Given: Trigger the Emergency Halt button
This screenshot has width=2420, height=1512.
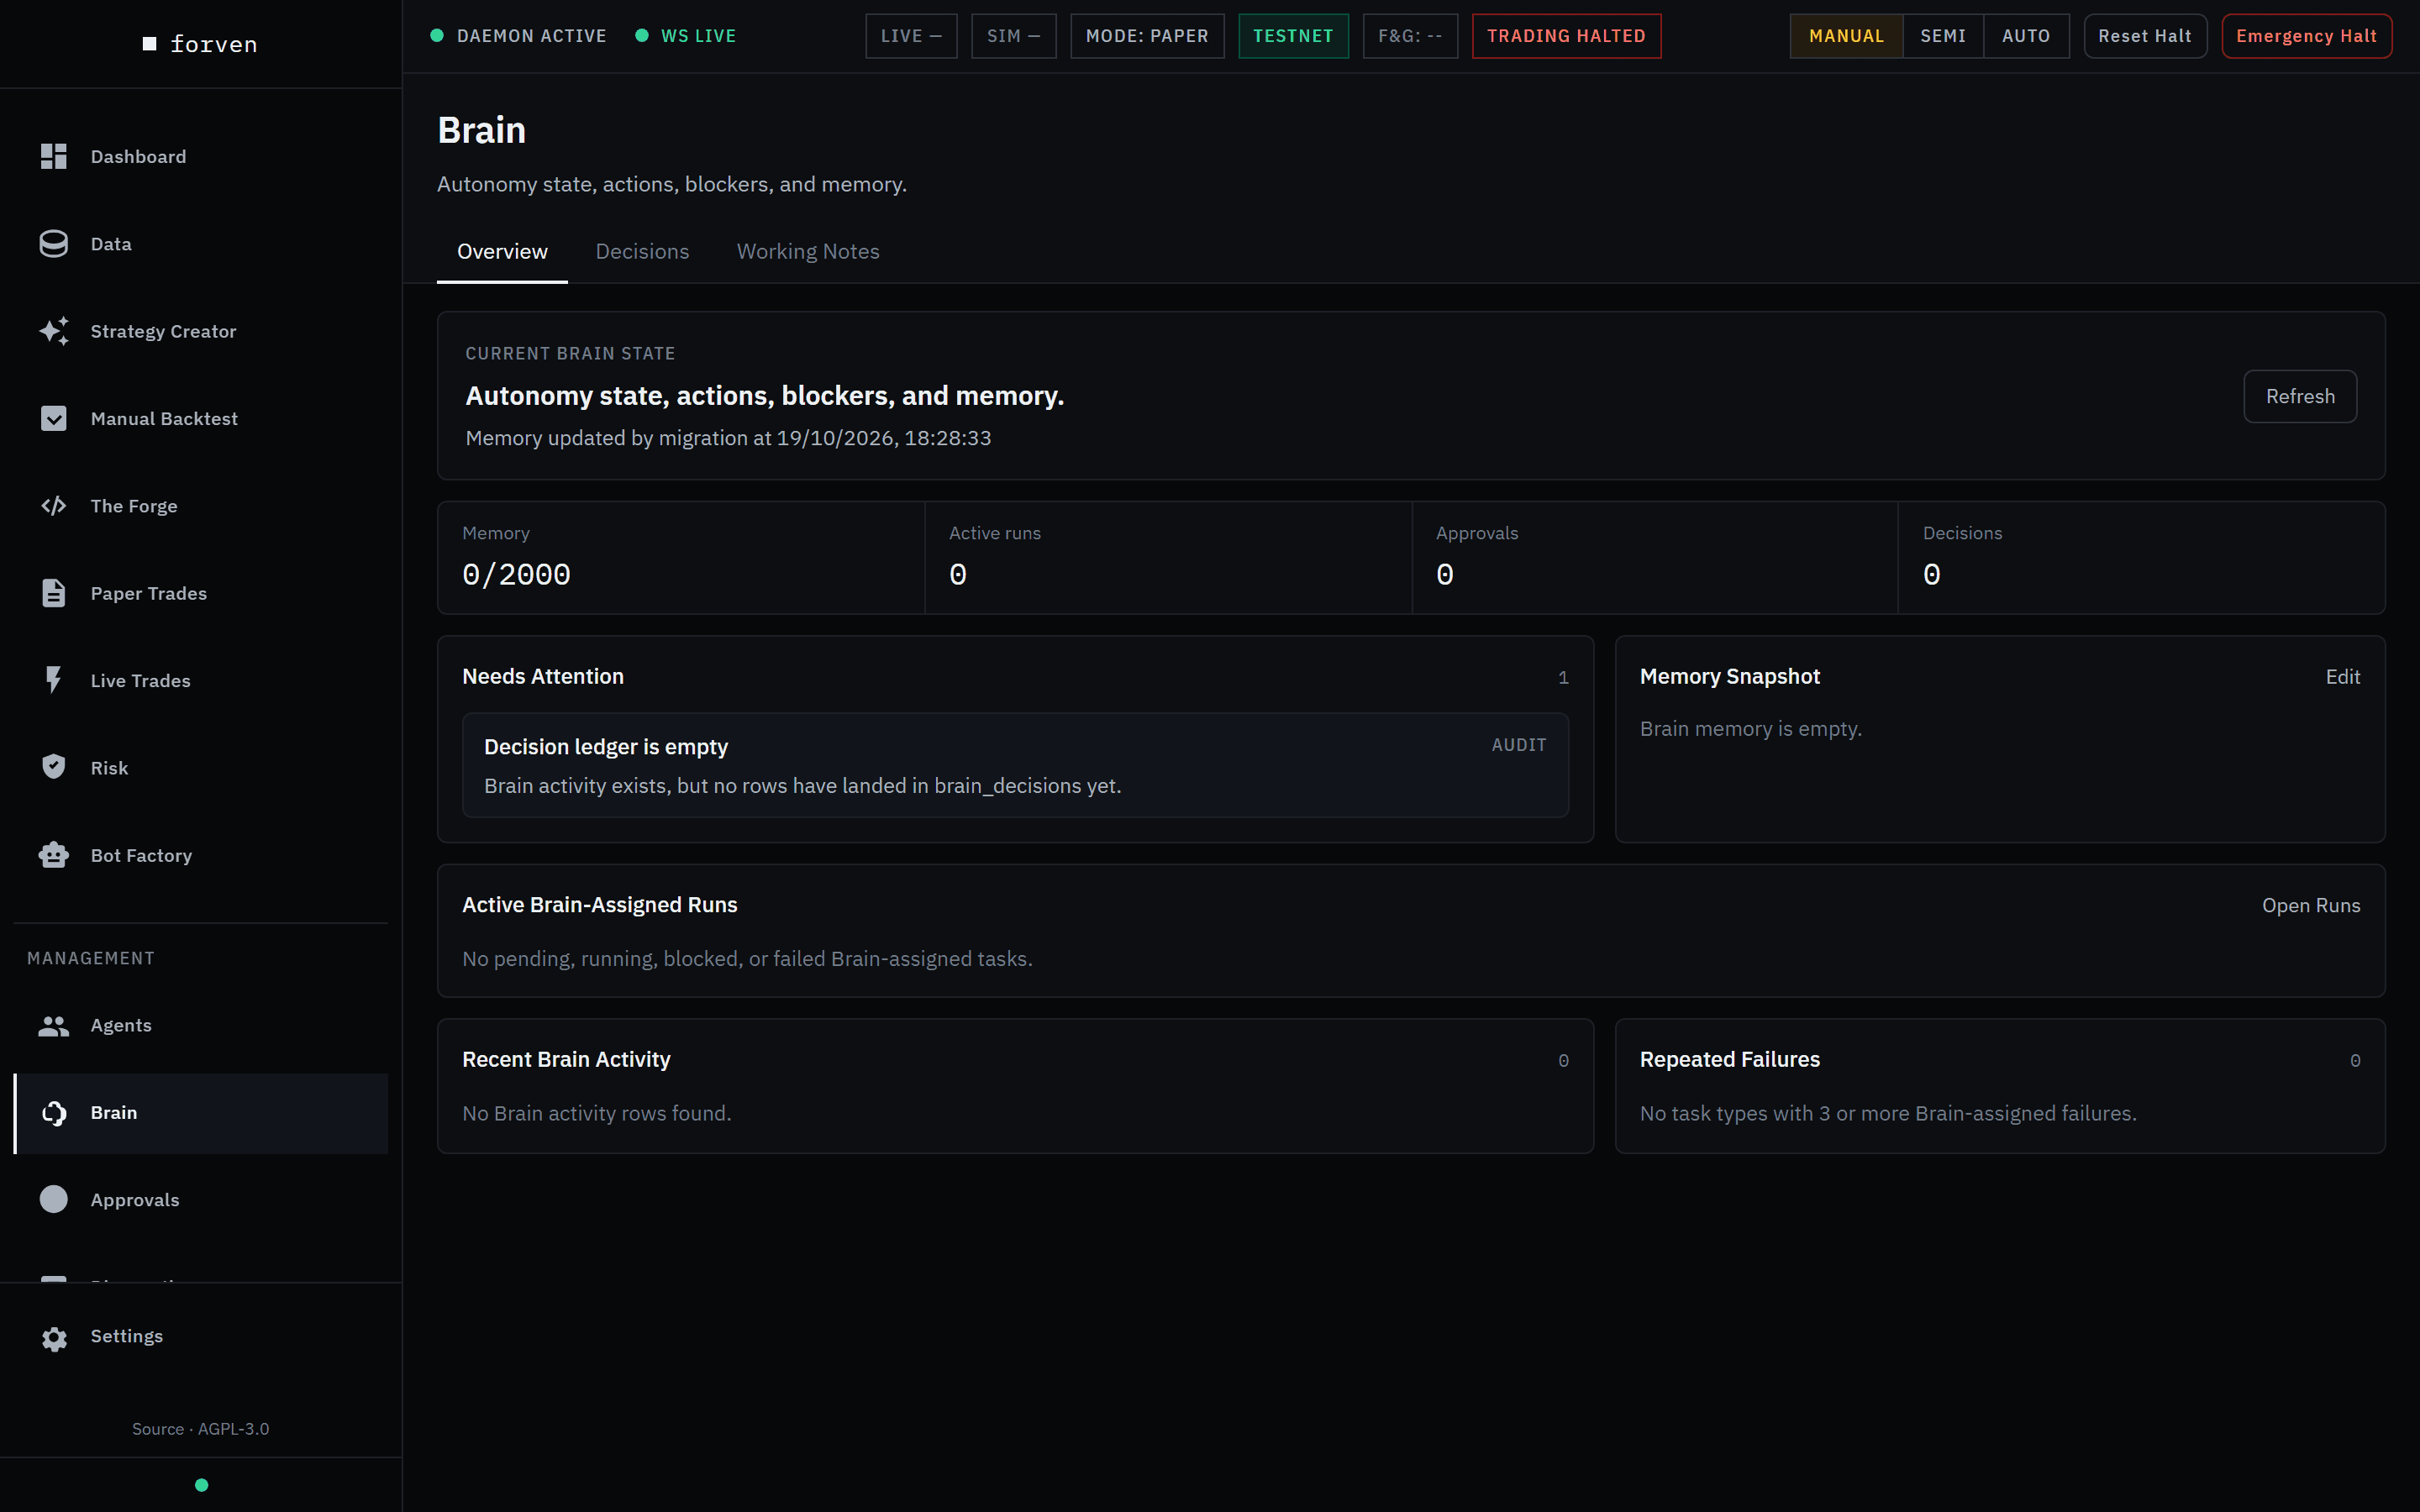Looking at the screenshot, I should pyautogui.click(x=2306, y=36).
